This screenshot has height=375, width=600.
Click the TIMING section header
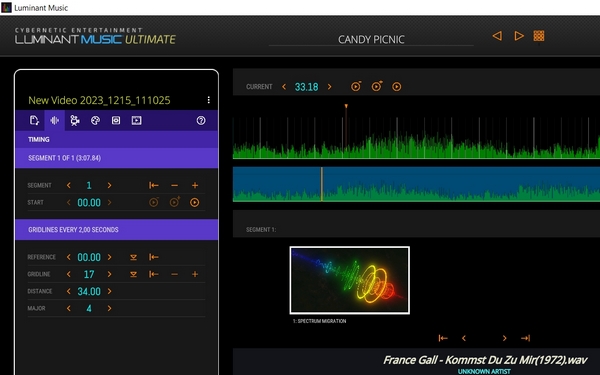116,139
